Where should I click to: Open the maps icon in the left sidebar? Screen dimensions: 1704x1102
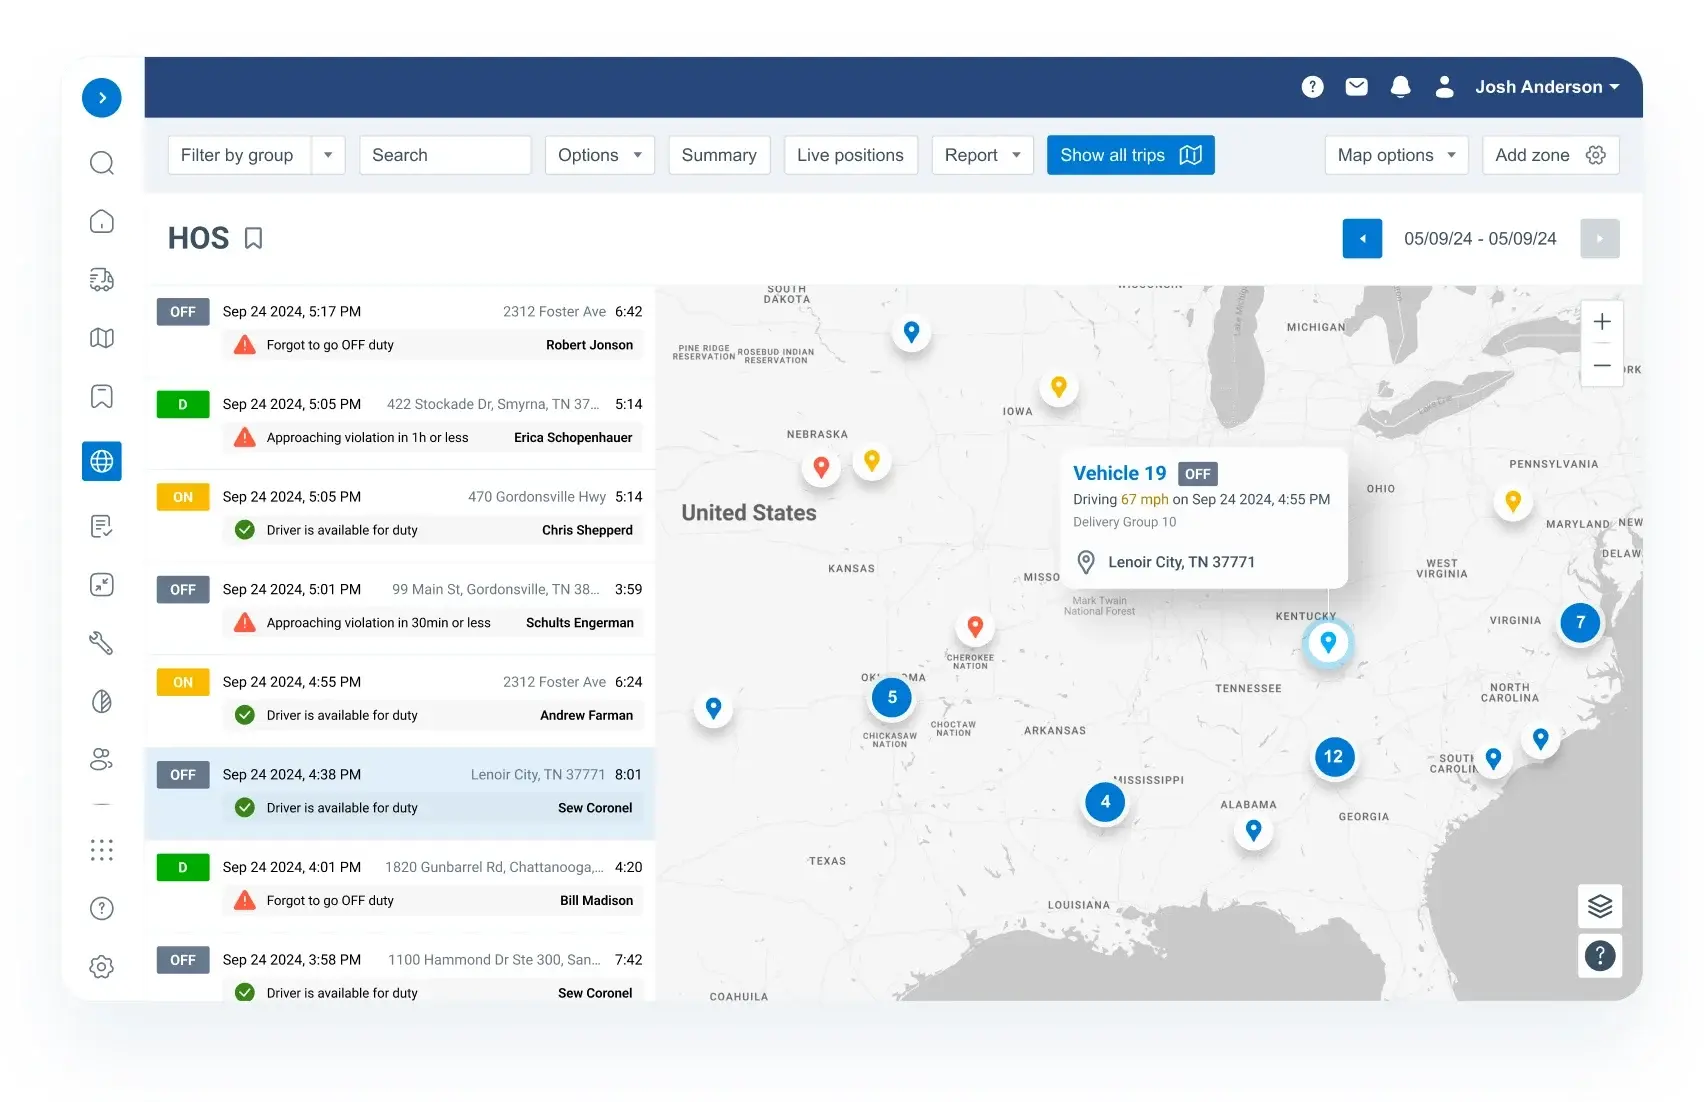[x=101, y=338]
